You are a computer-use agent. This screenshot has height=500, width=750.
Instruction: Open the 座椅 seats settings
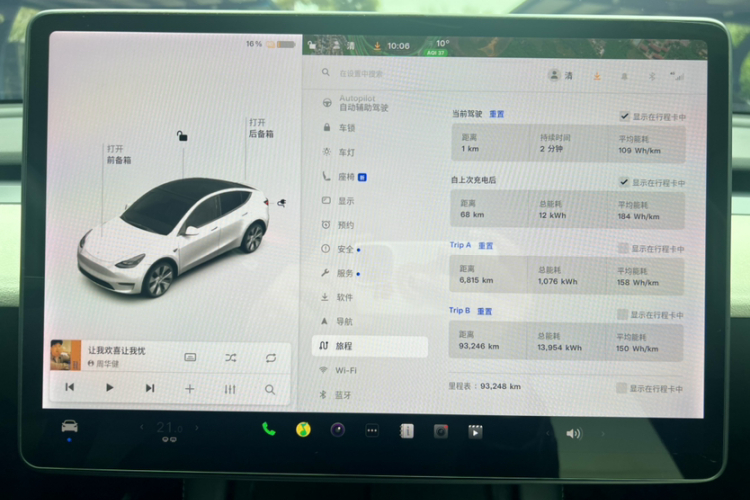tap(344, 177)
